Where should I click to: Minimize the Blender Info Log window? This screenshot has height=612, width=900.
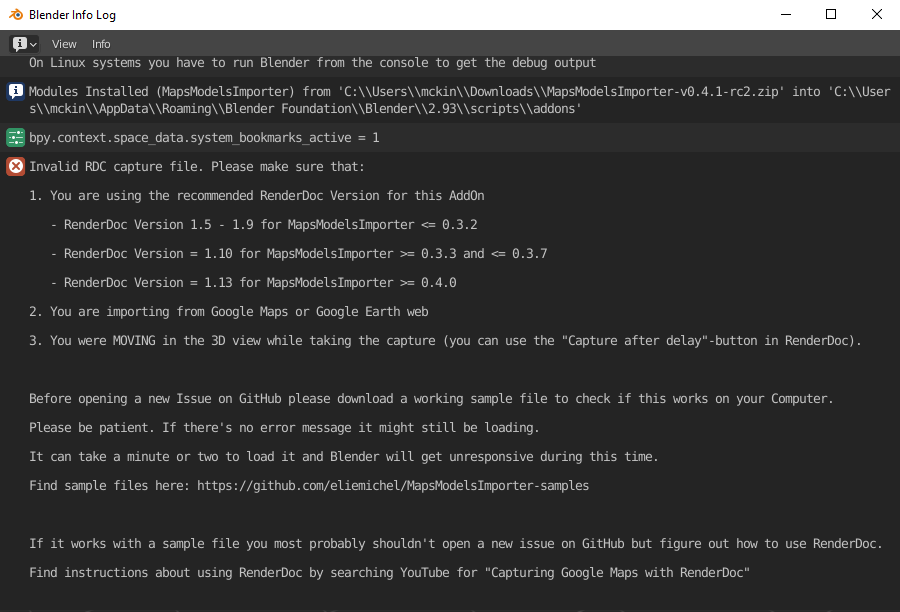785,14
